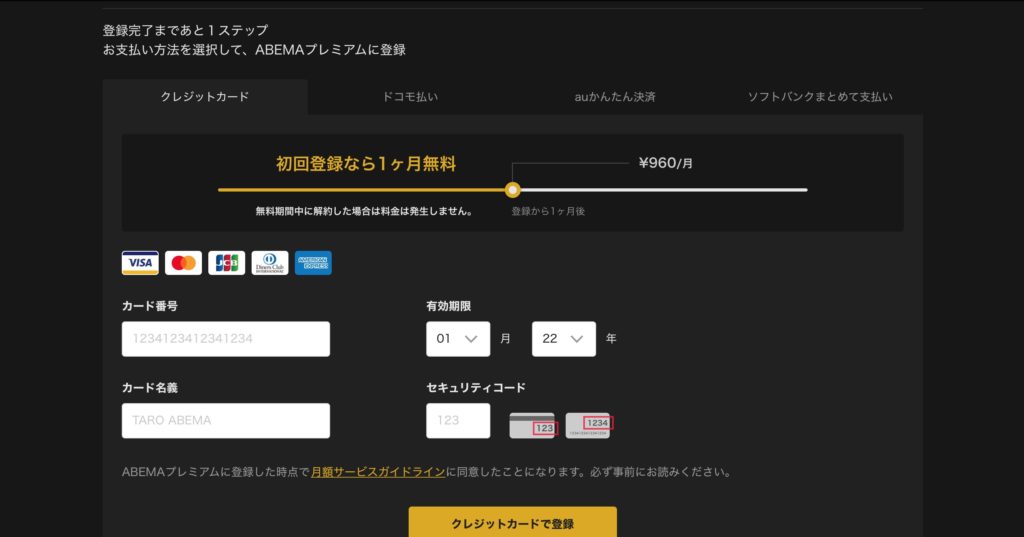Click the 有効期限 label
The width and height of the screenshot is (1024, 537).
pos(449,306)
